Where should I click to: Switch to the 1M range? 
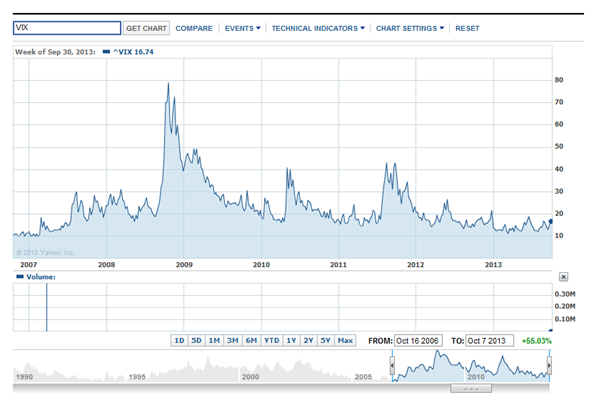click(x=214, y=341)
